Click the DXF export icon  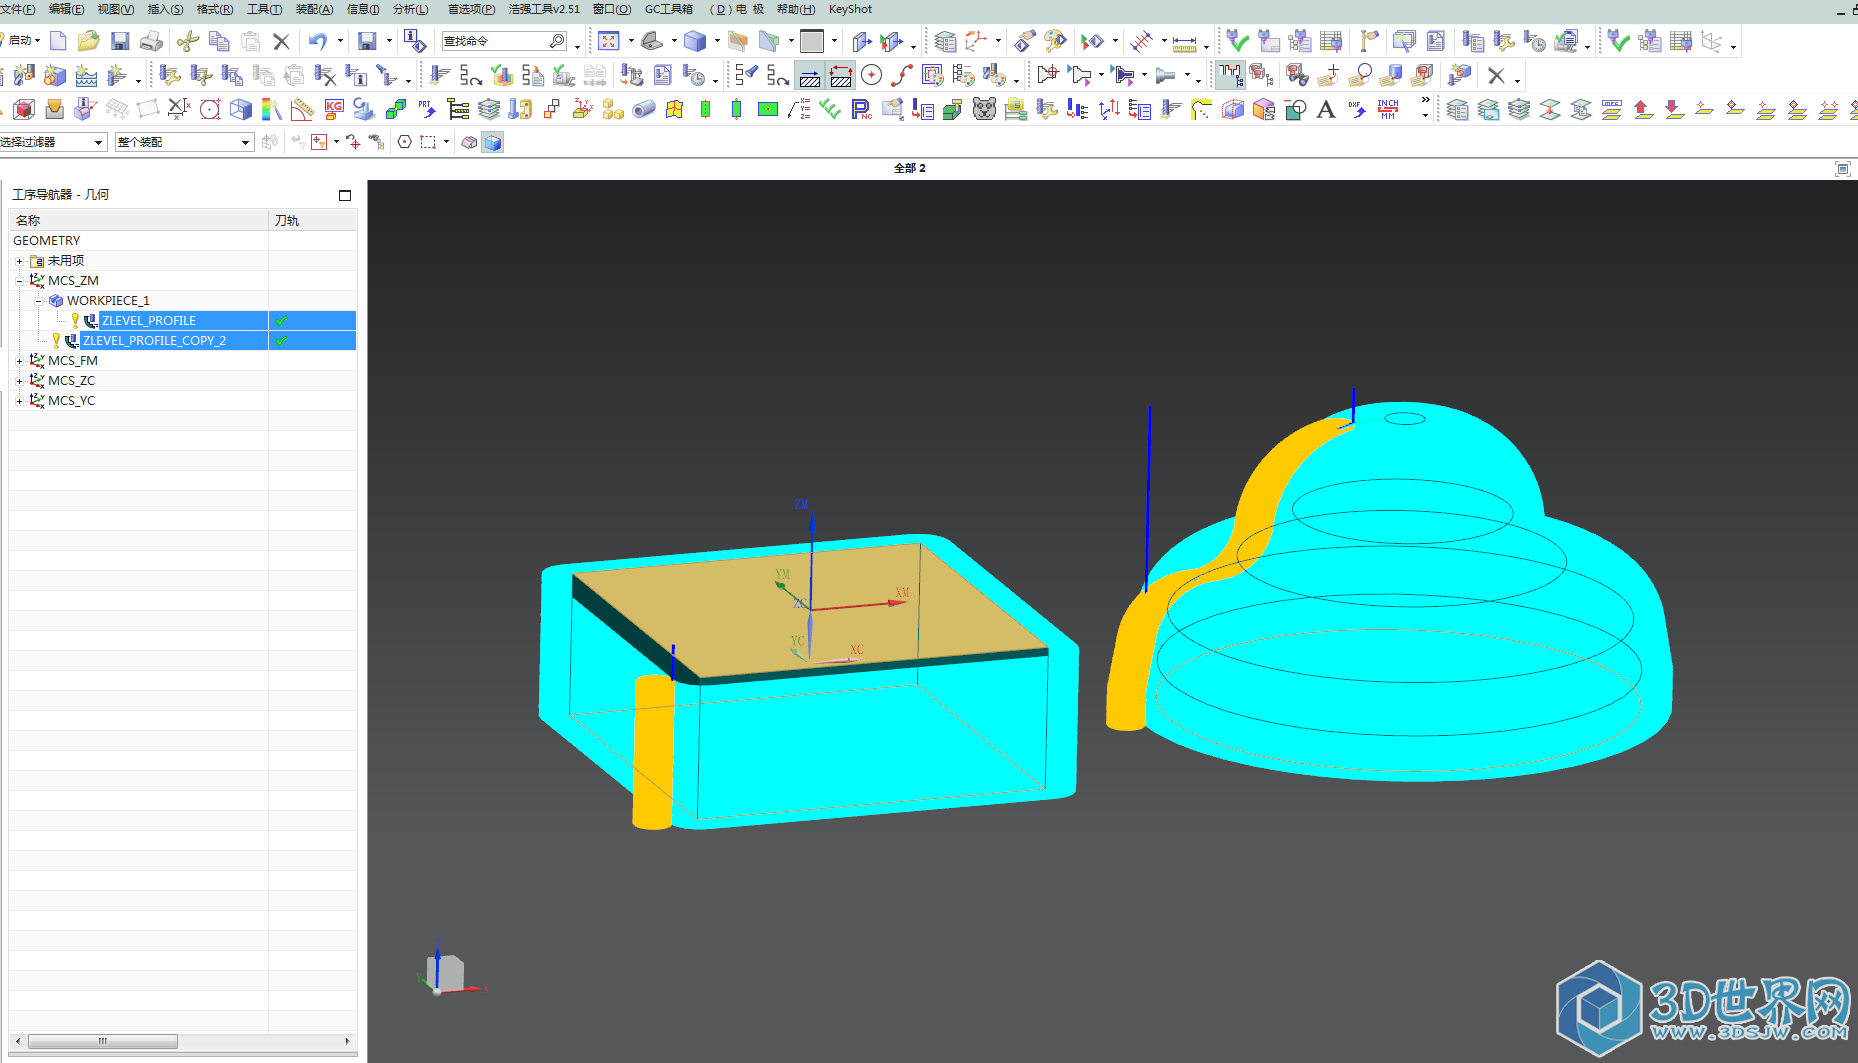point(1357,109)
